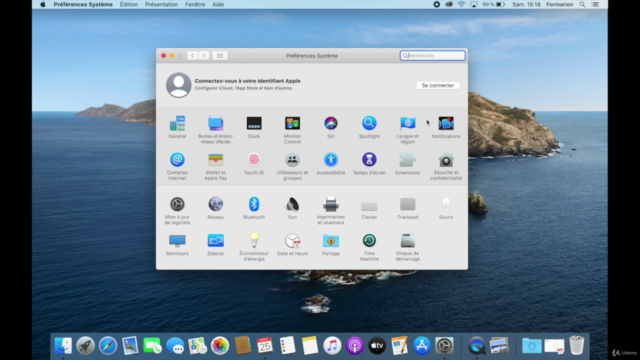The height and width of the screenshot is (360, 640).
Task: Open Mise à jour de logiciels pane
Action: (177, 204)
